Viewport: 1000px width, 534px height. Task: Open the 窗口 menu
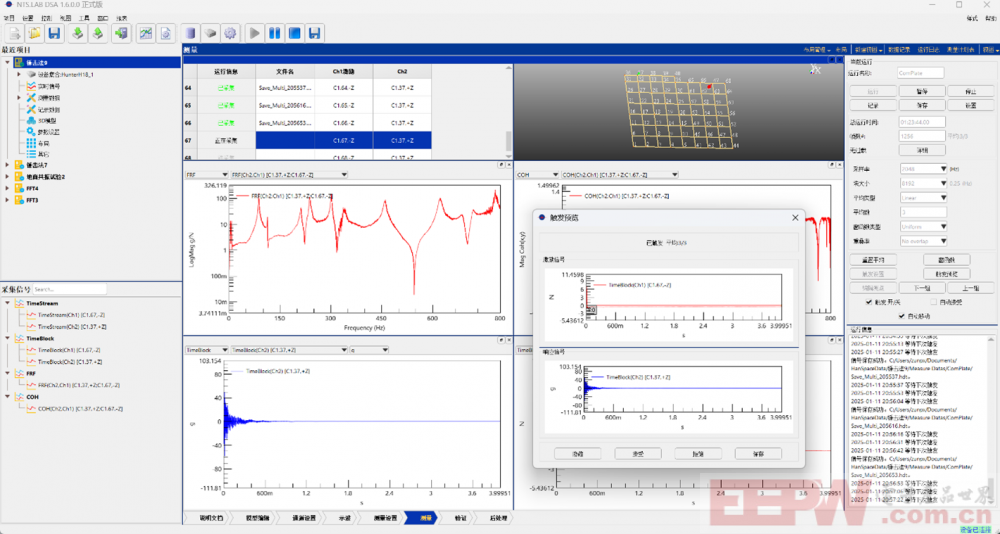coord(103,19)
